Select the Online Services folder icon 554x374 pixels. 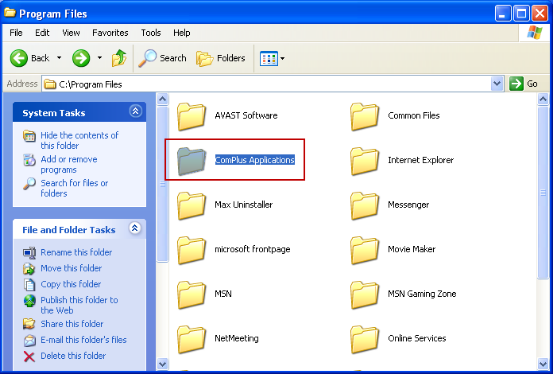click(x=364, y=339)
